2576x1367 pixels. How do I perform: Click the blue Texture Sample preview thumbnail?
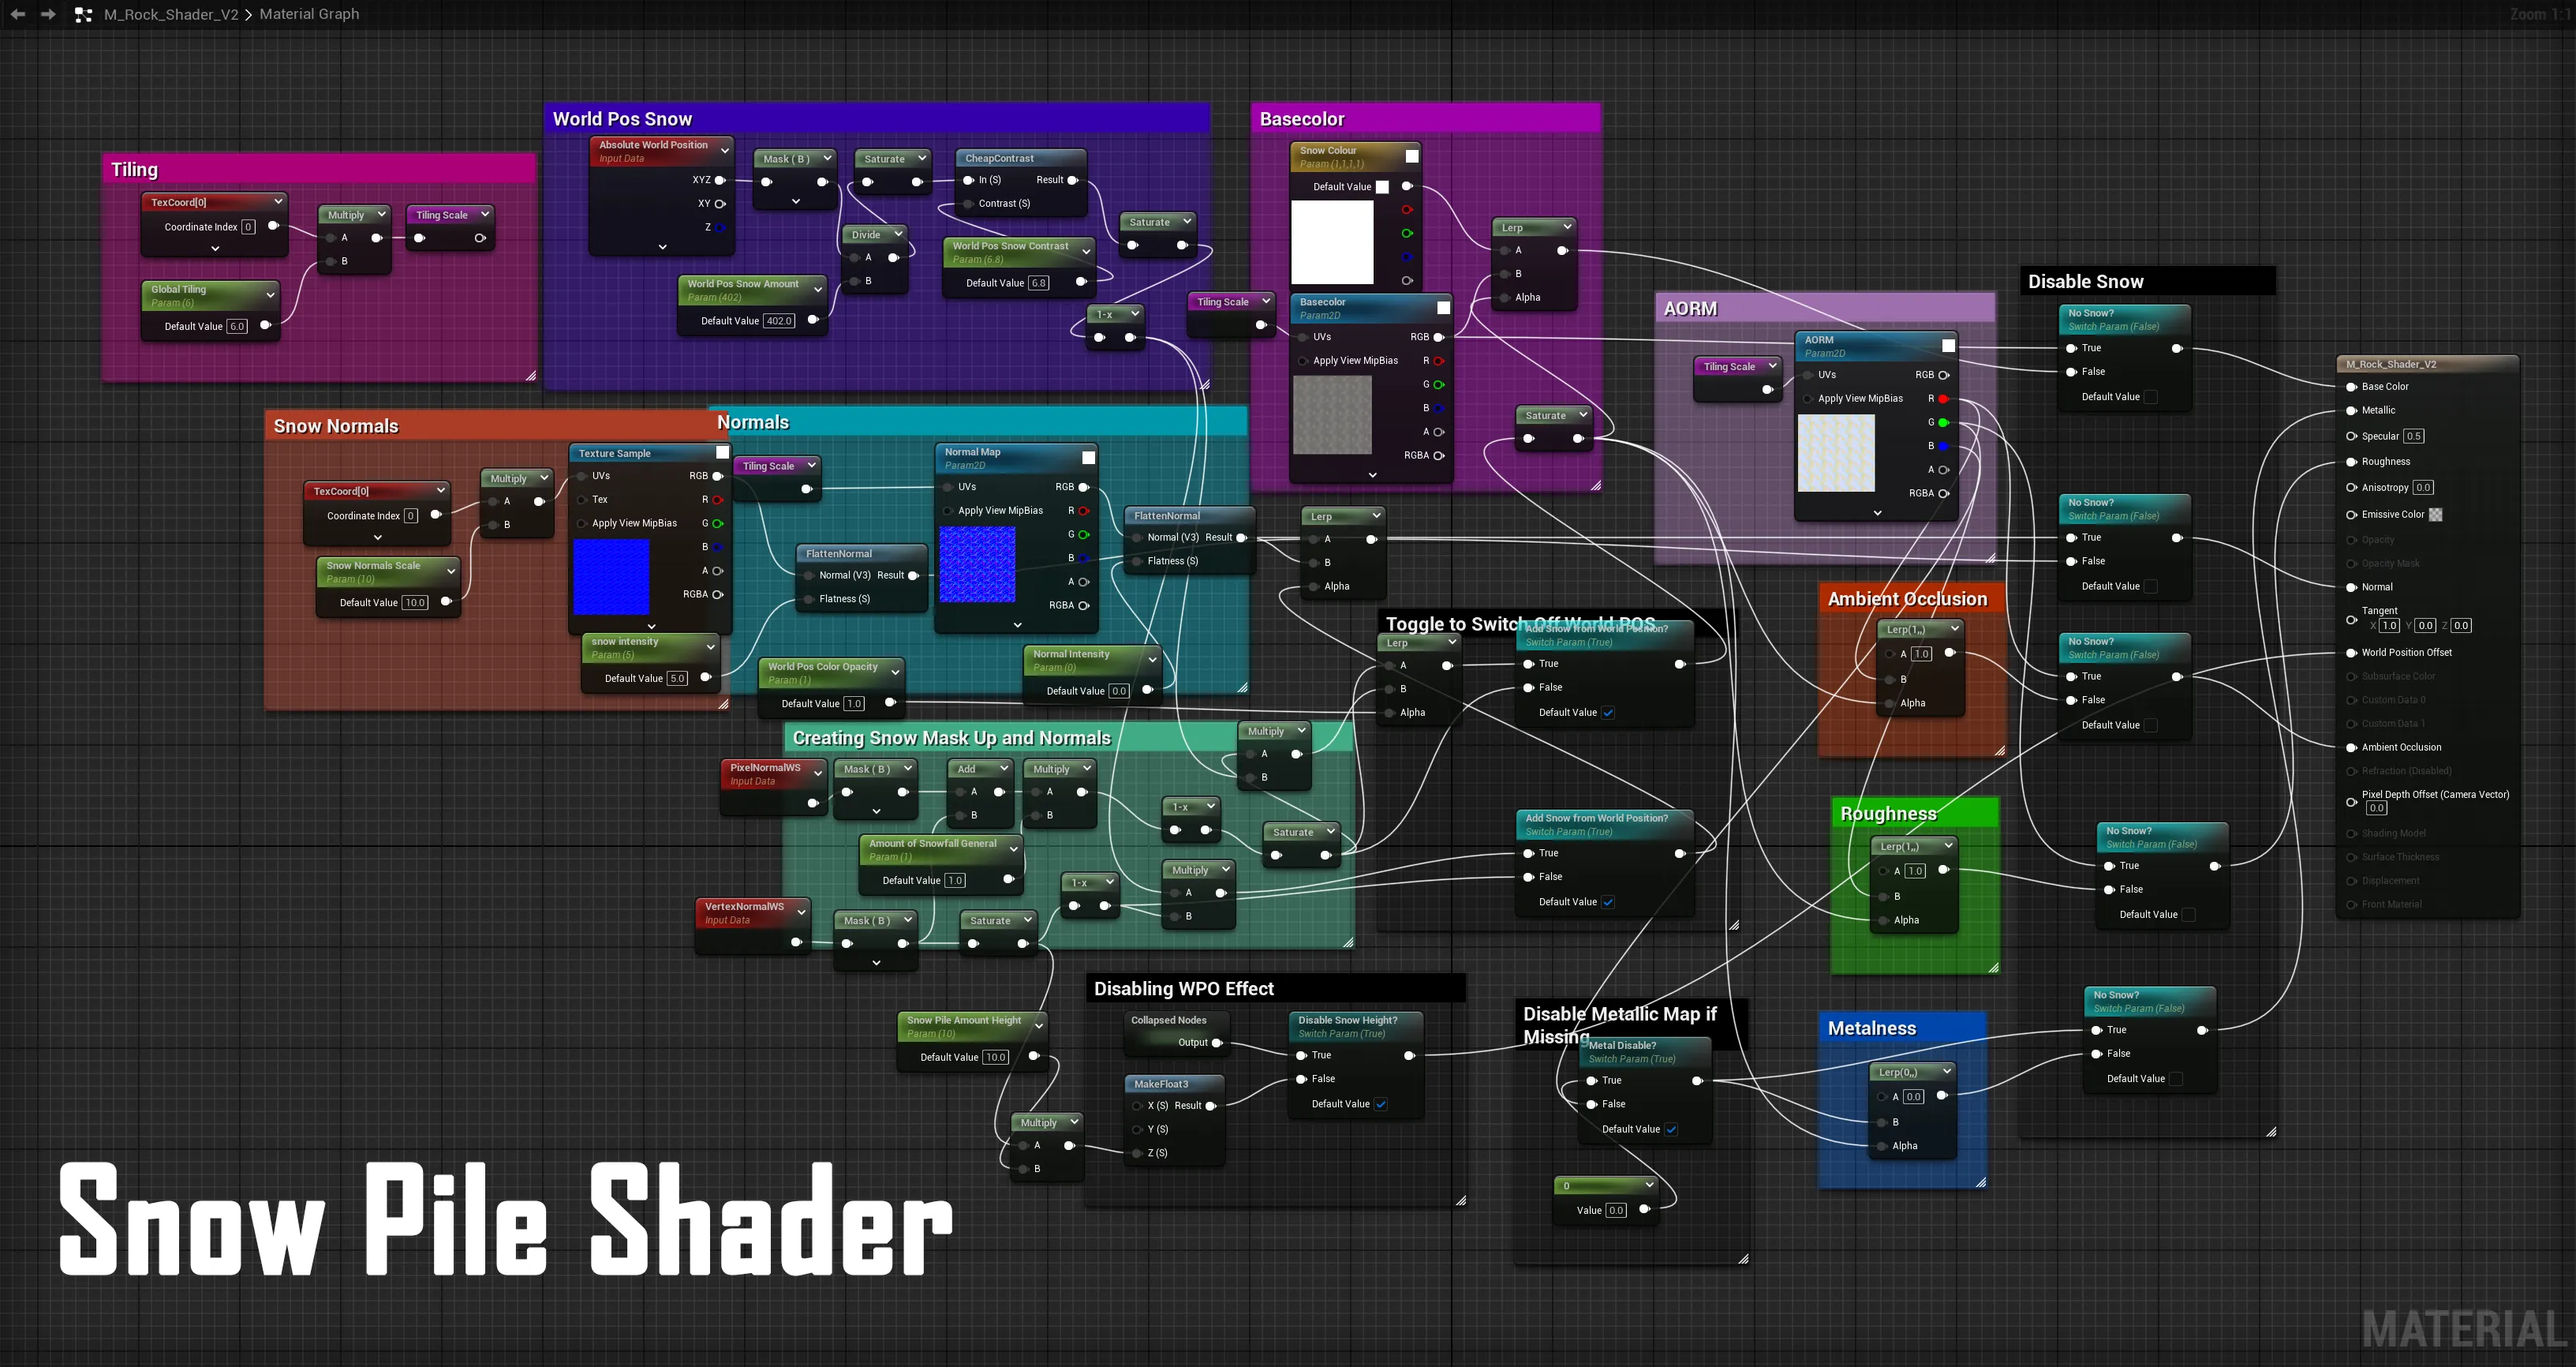pyautogui.click(x=611, y=577)
